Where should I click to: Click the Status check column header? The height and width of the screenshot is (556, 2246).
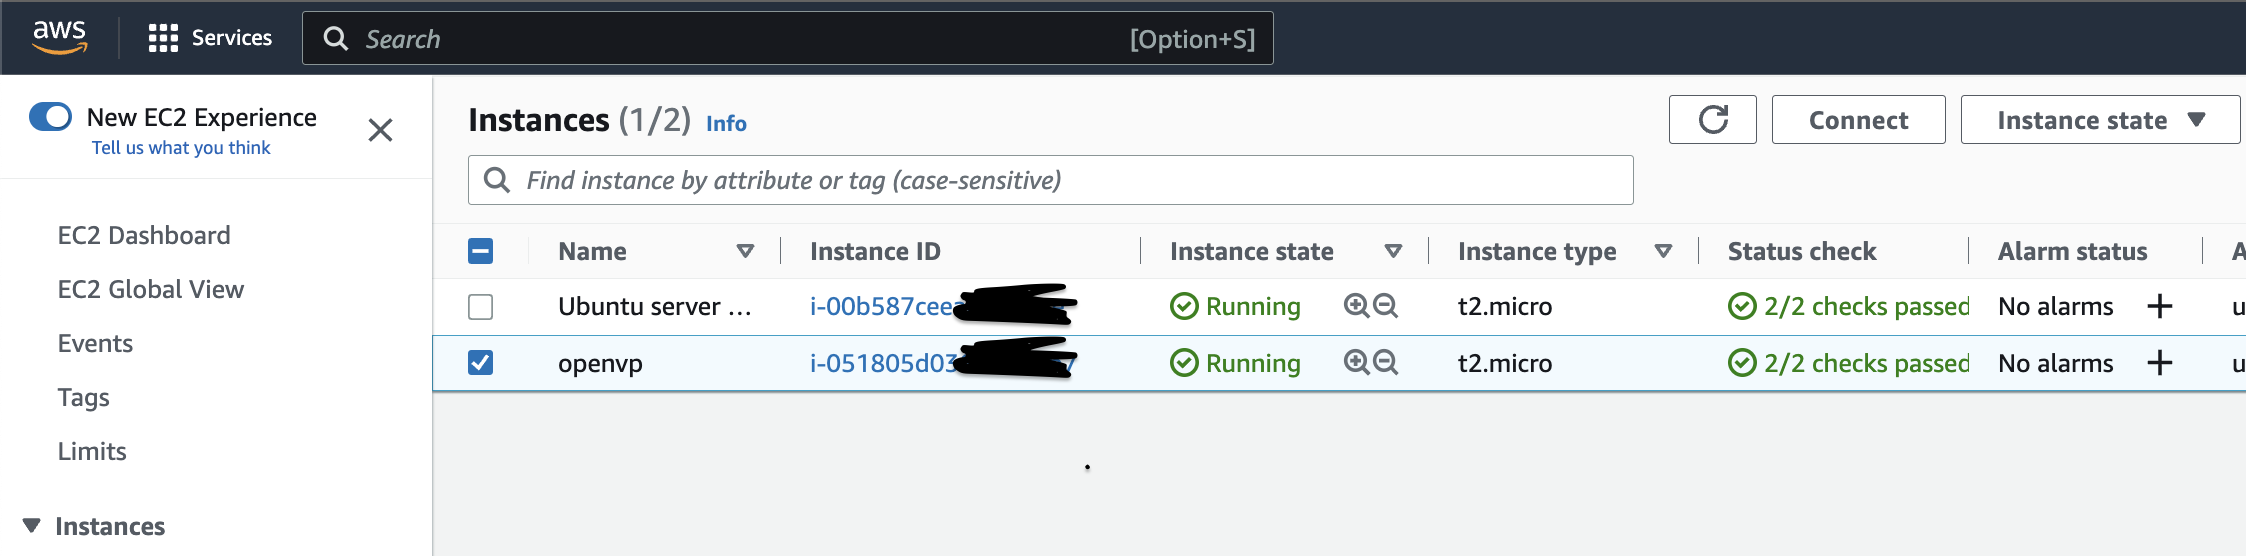1802,251
